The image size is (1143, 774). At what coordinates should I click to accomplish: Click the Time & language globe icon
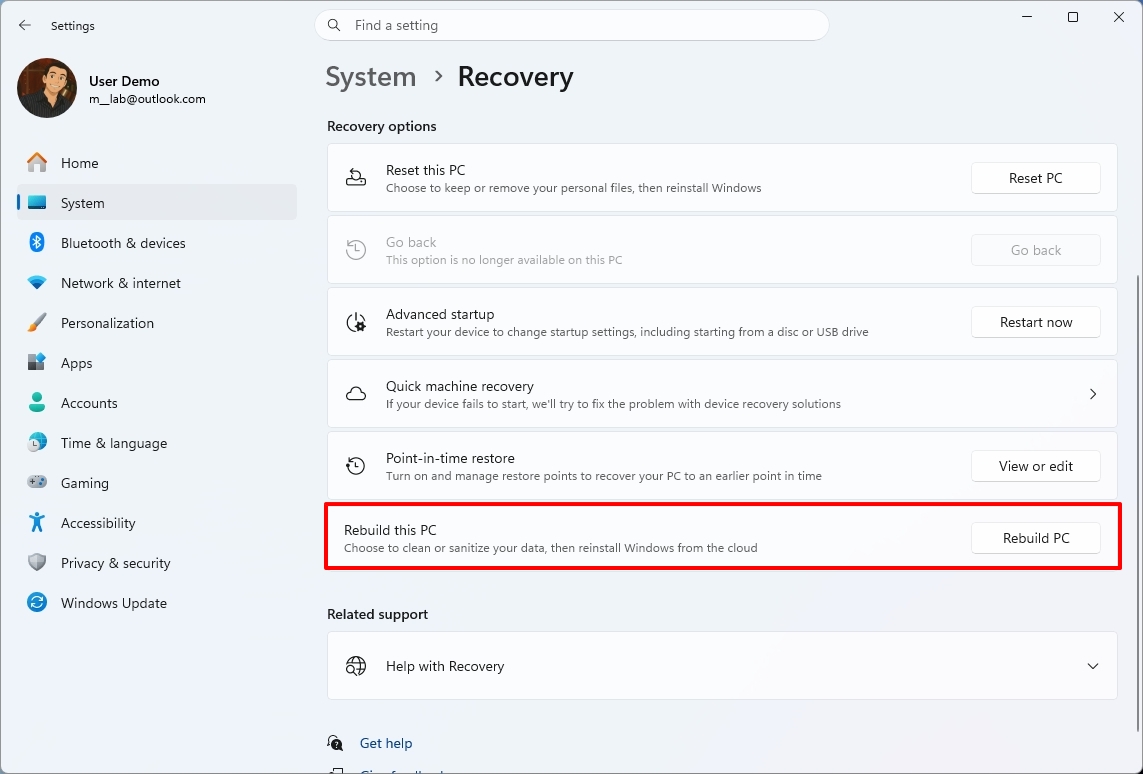(x=37, y=442)
